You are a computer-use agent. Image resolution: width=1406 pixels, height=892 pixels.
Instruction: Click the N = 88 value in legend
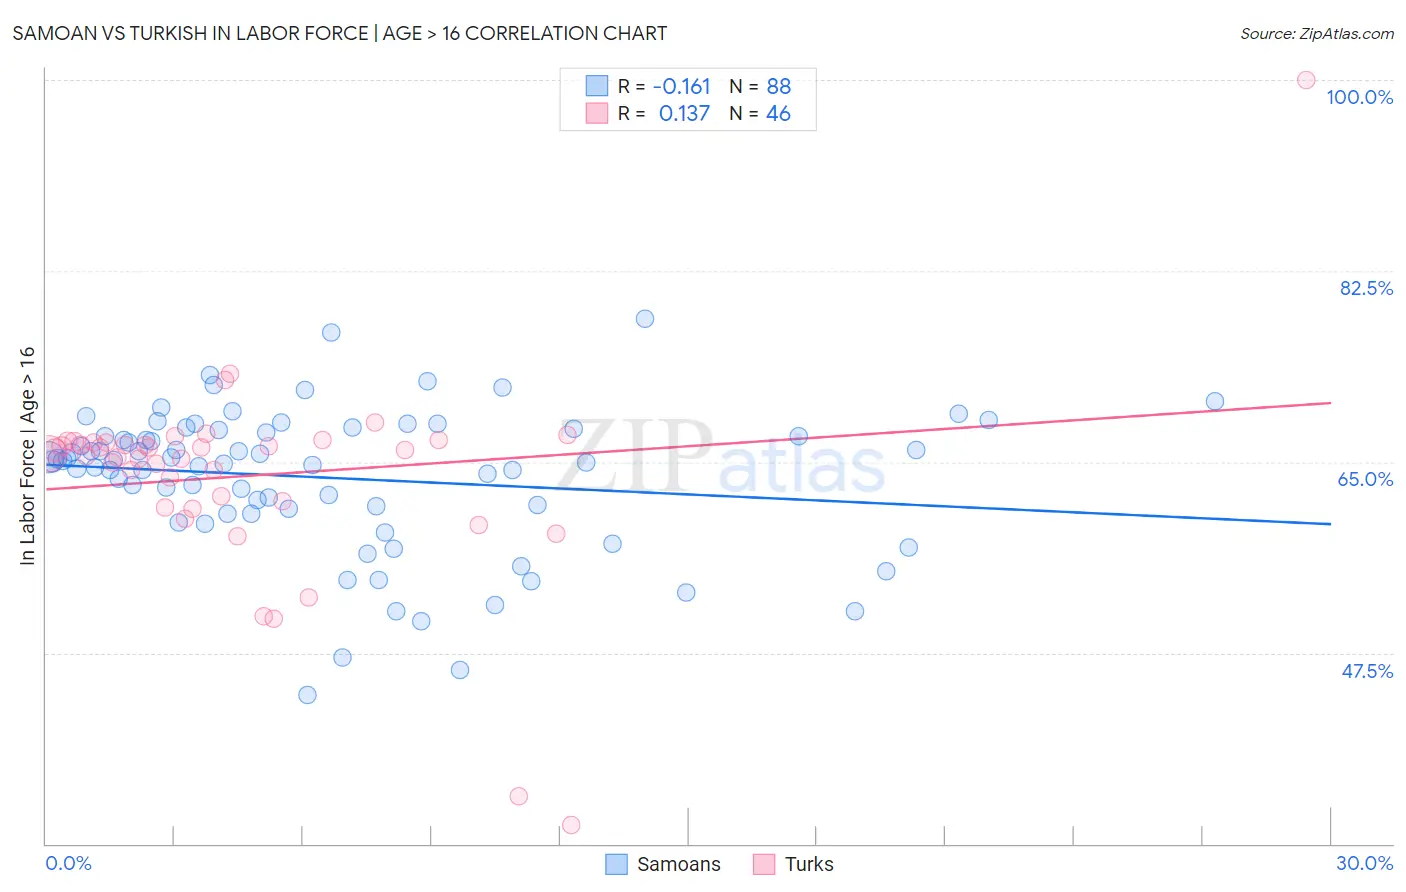coord(760,86)
